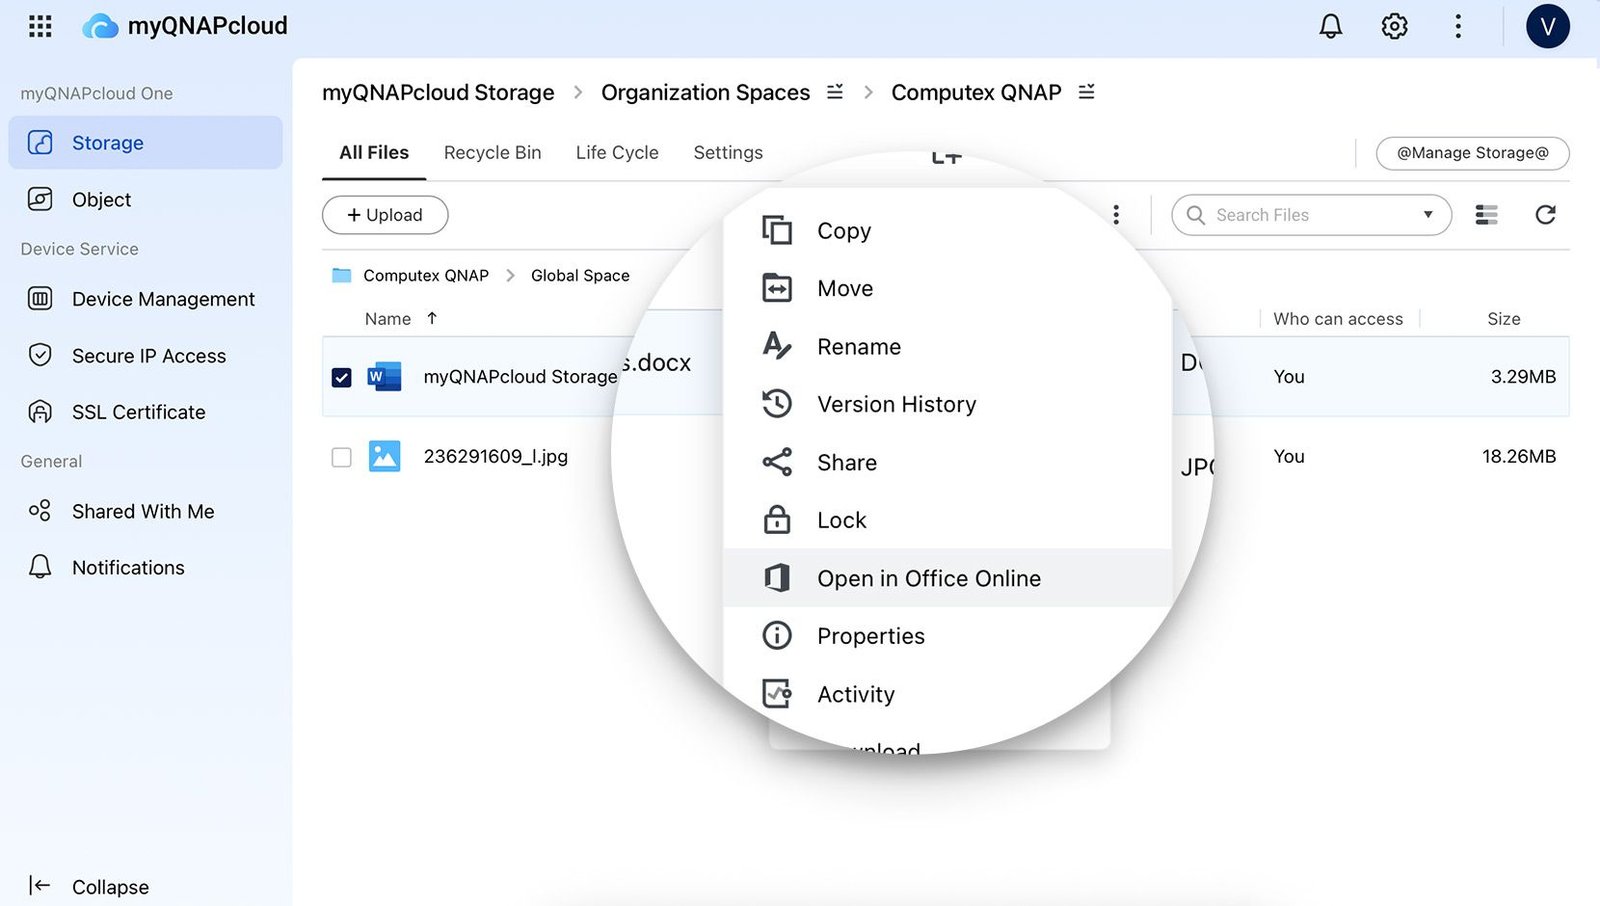Open Shared With Me in sidebar
This screenshot has width=1600, height=906.
[x=145, y=511]
